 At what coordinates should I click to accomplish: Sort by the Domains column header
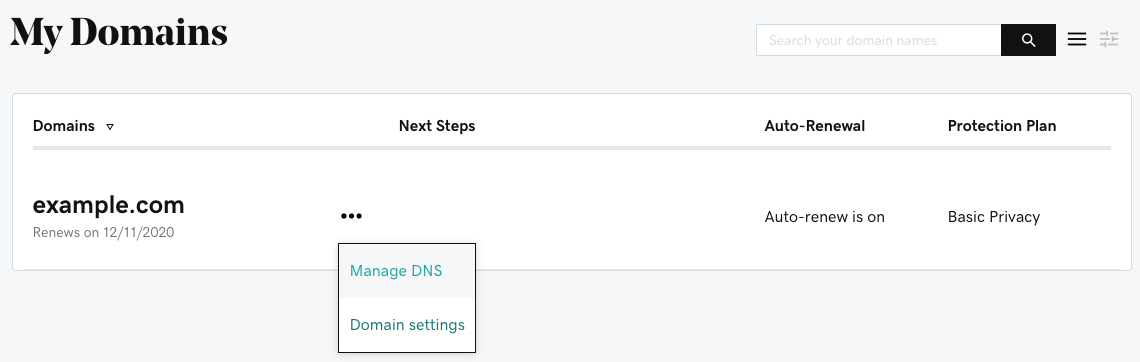point(64,126)
